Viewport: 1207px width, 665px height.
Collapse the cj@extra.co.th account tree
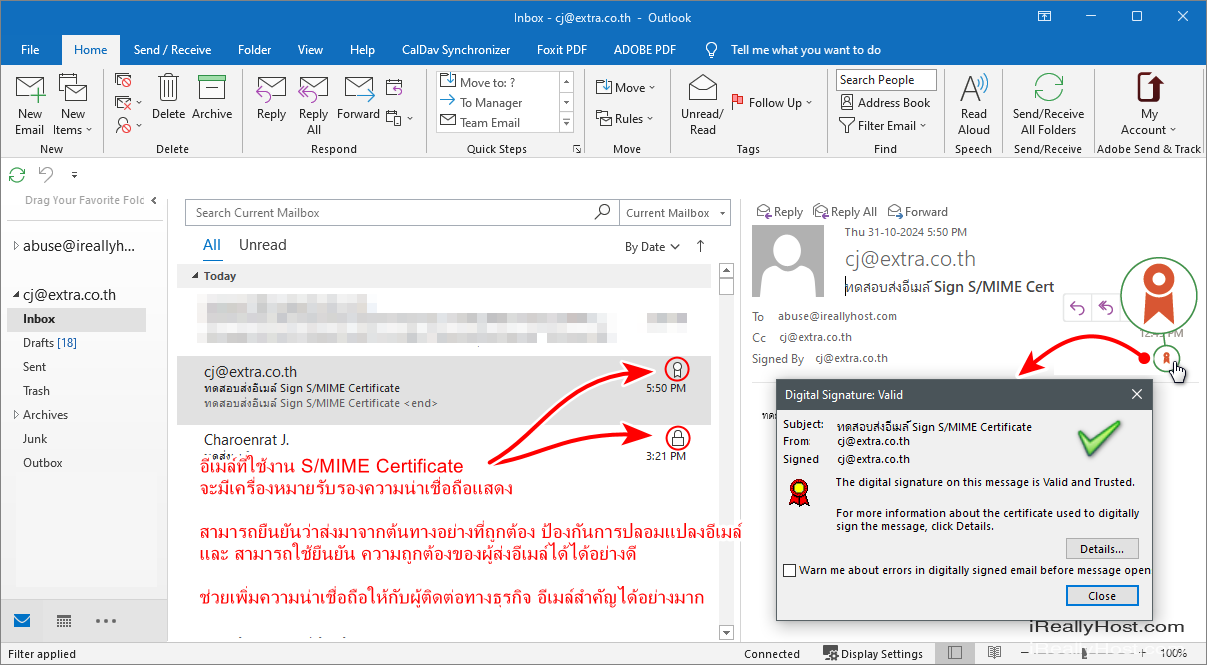(x=16, y=295)
